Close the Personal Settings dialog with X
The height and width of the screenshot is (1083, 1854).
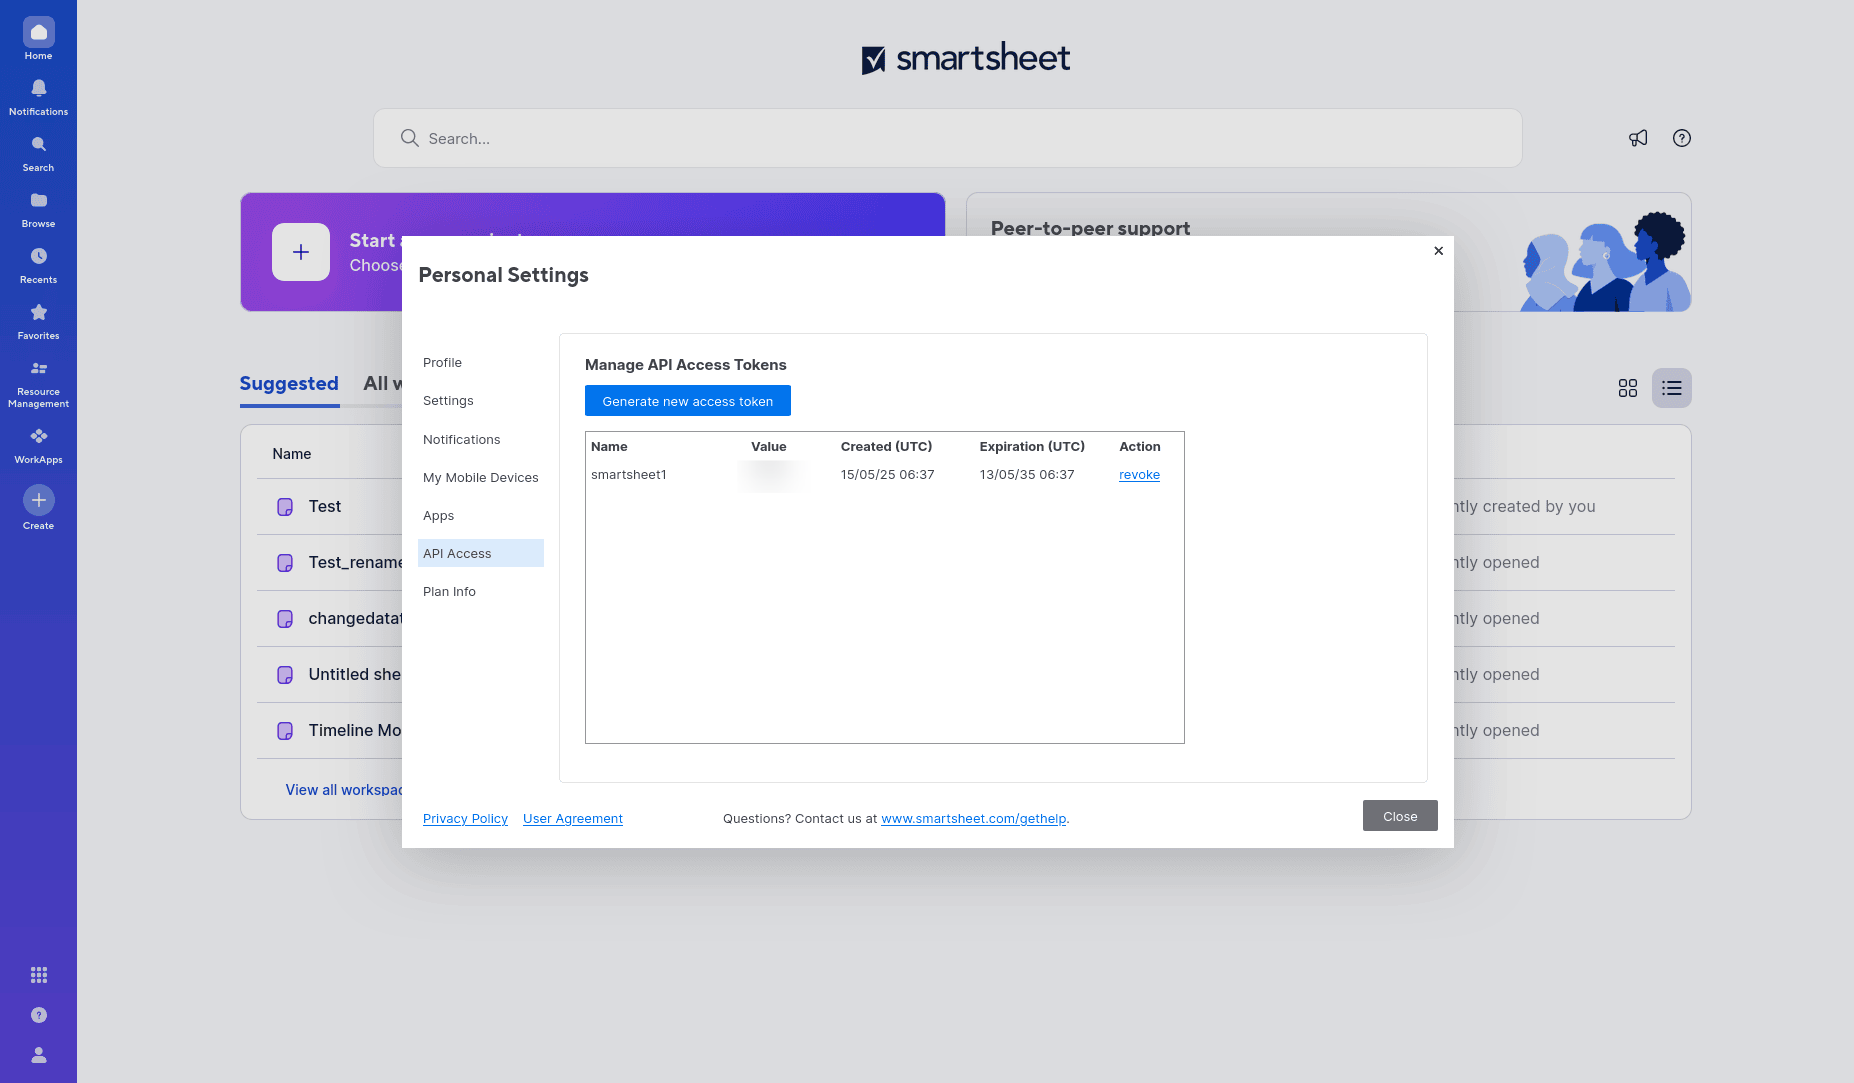(x=1438, y=251)
